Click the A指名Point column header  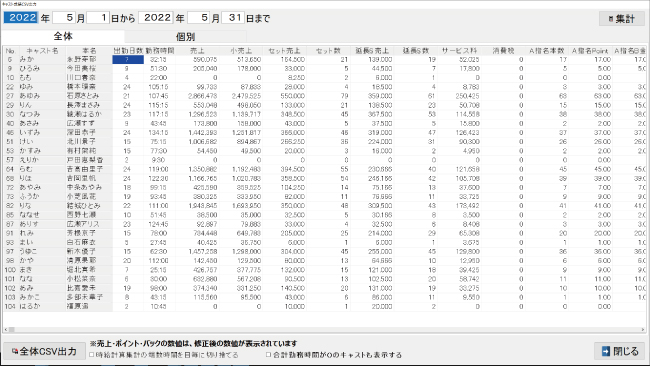point(590,51)
